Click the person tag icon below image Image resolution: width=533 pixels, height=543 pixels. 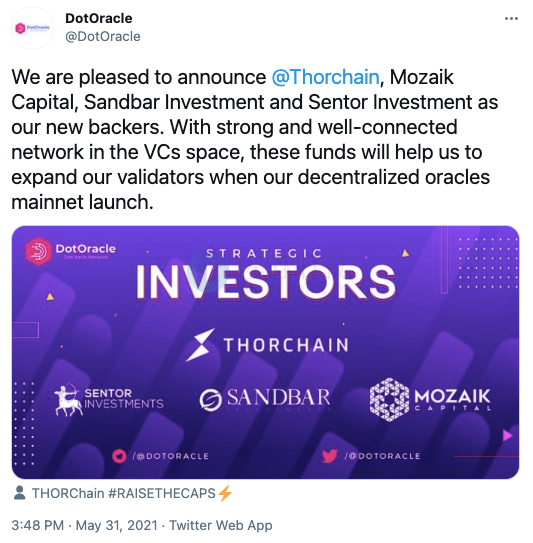point(19,493)
